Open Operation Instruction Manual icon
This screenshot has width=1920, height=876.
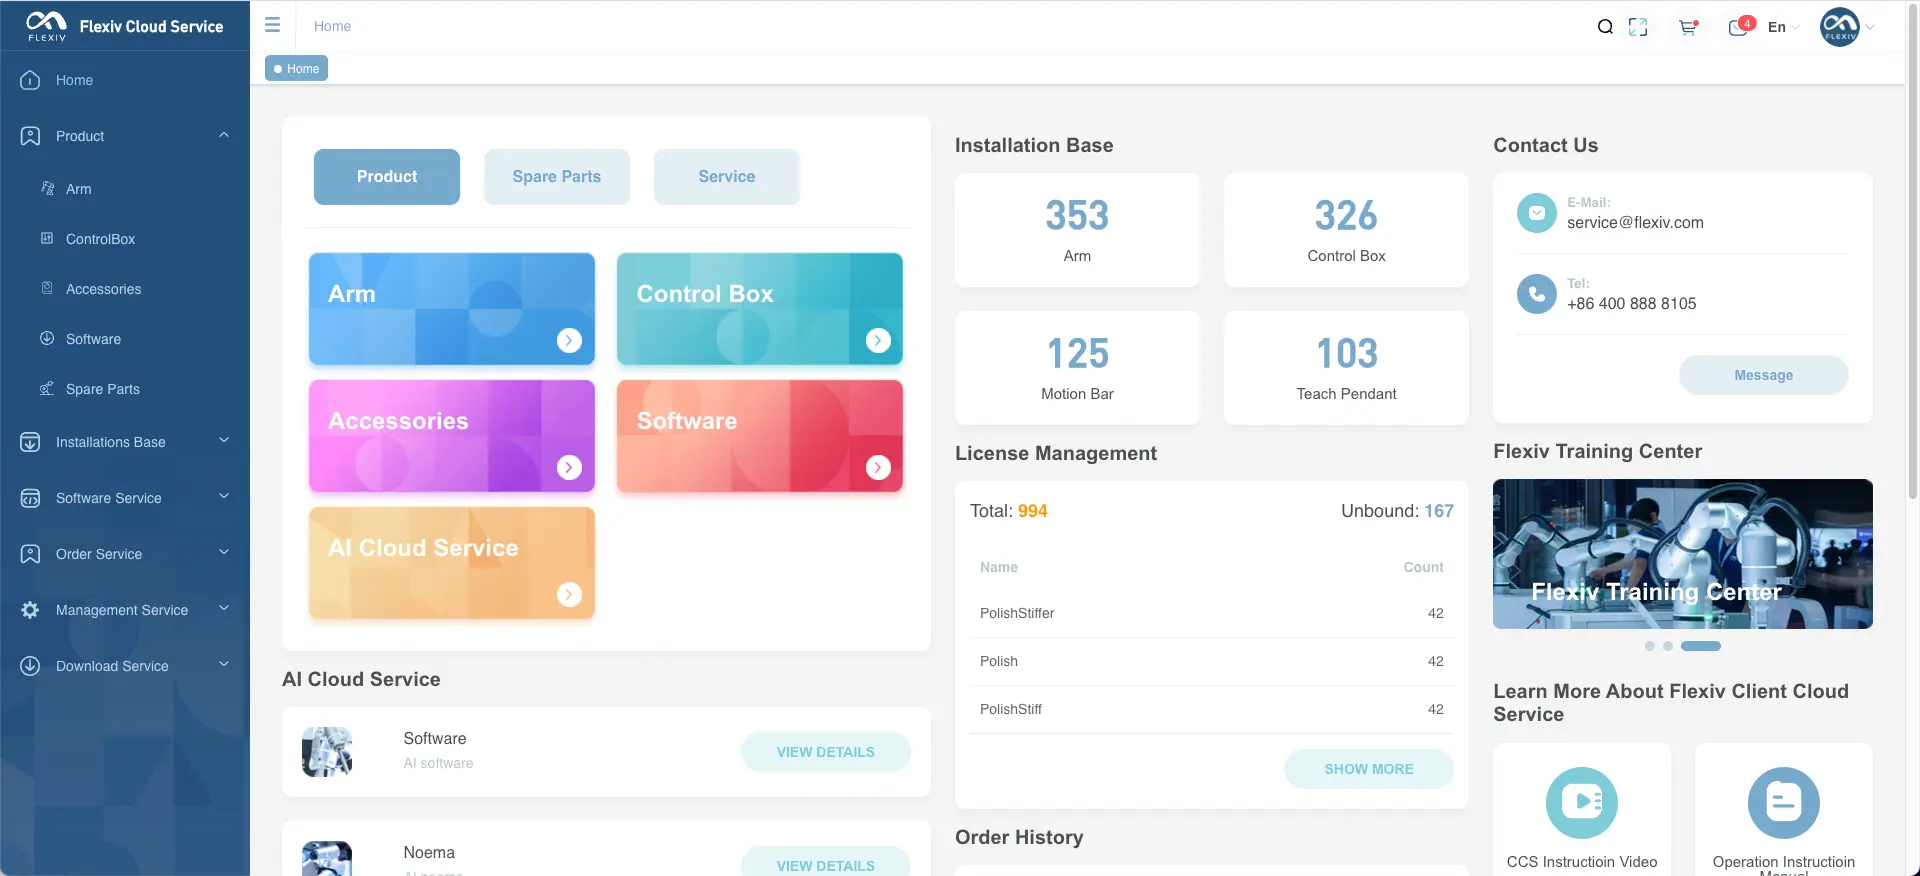coord(1784,803)
